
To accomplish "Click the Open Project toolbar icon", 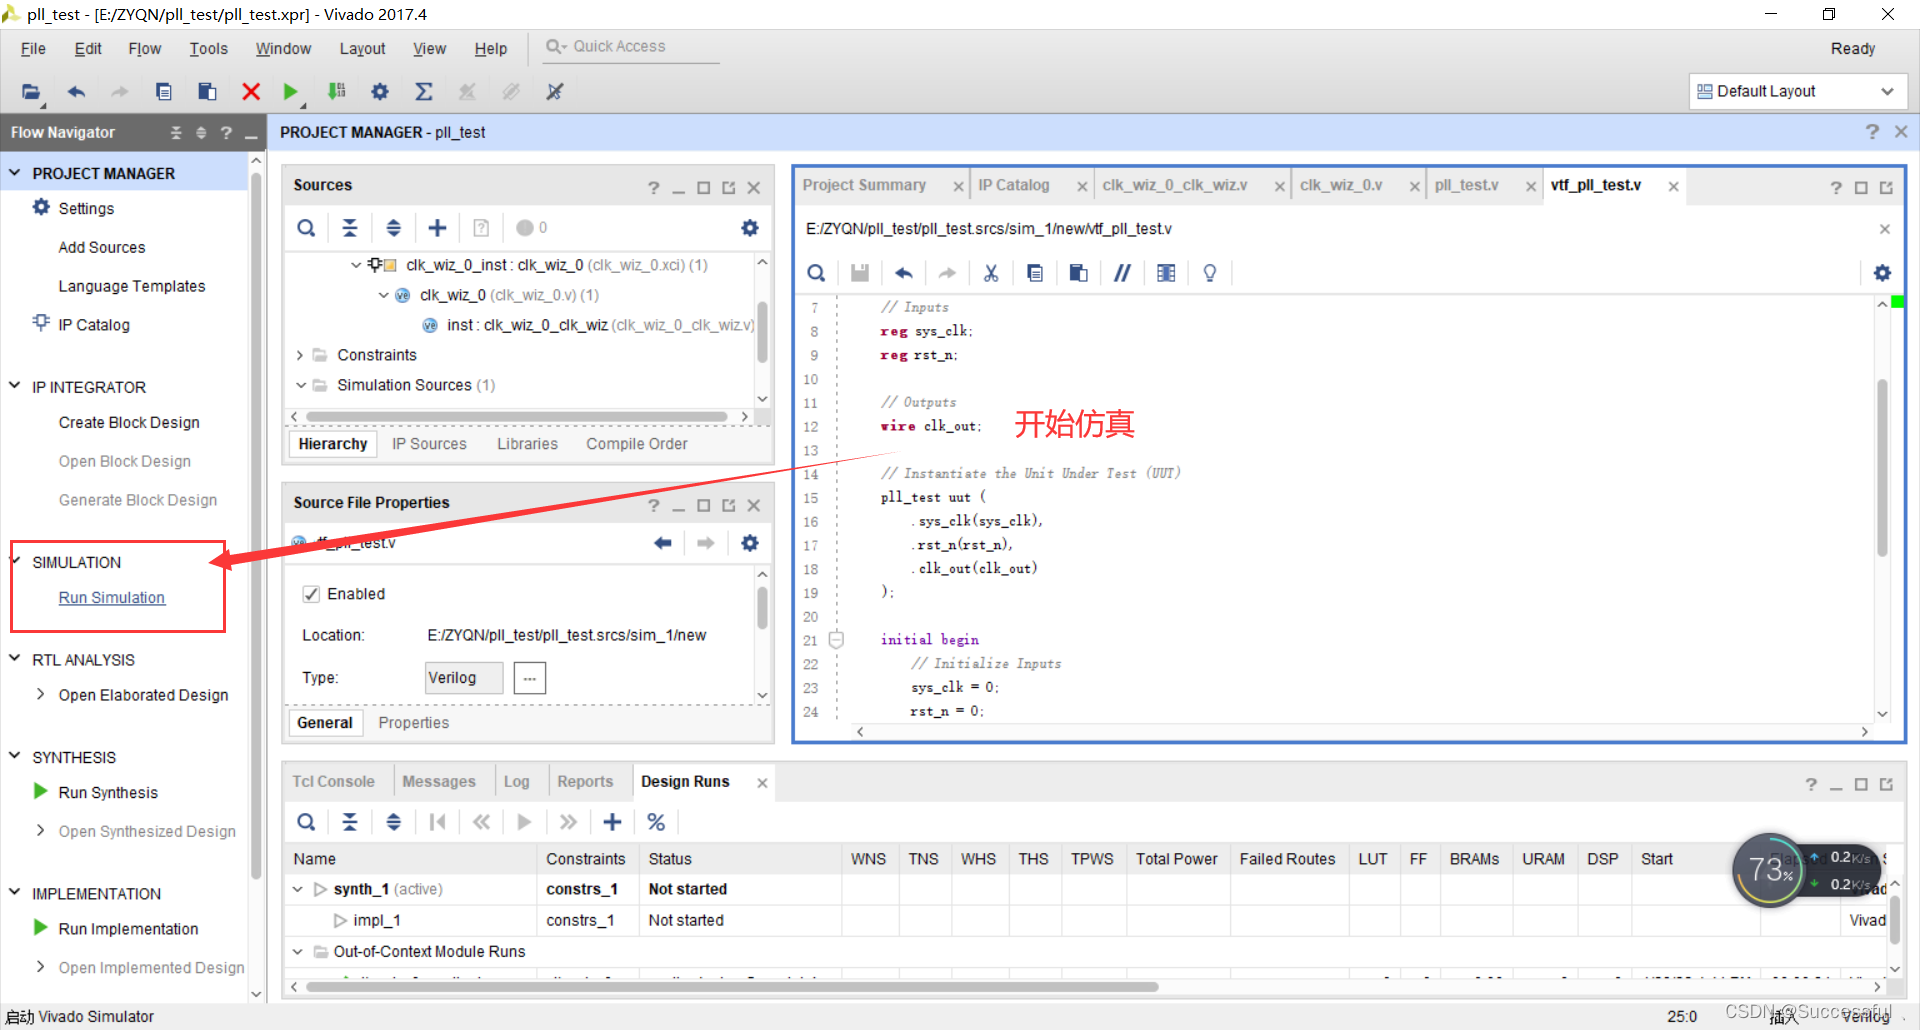I will [32, 92].
